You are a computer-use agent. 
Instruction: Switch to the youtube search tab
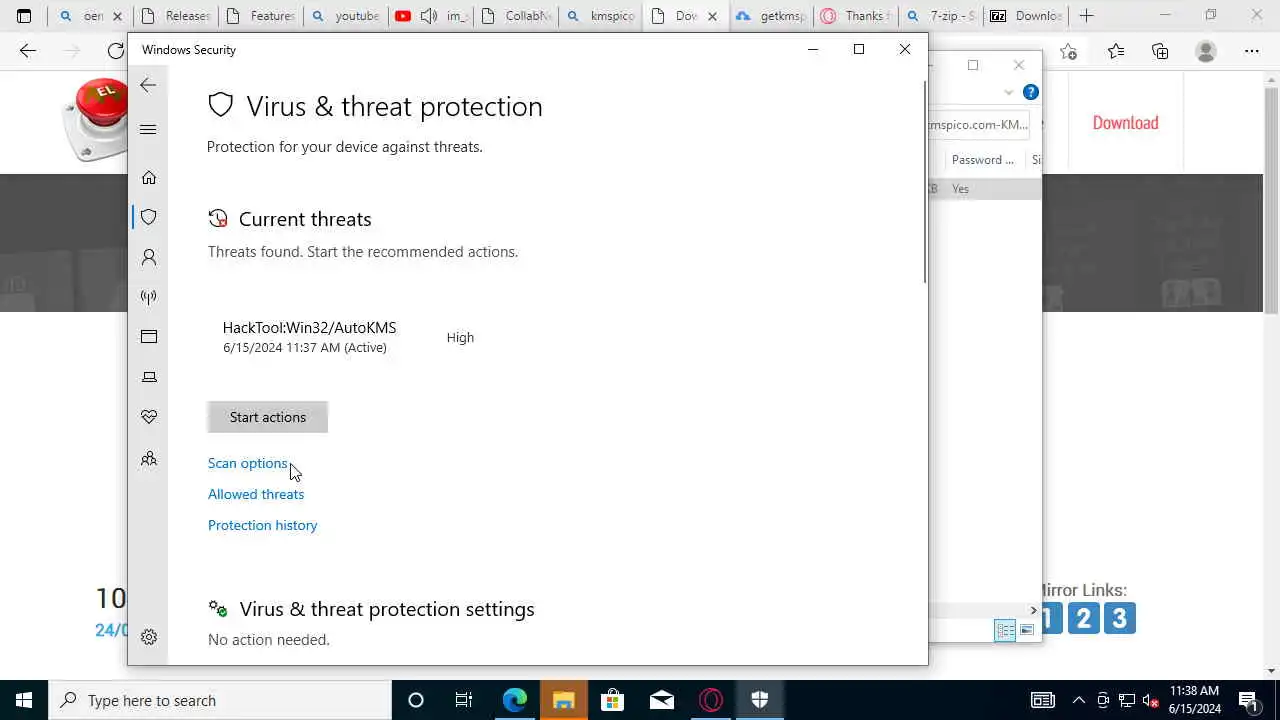[x=346, y=16]
